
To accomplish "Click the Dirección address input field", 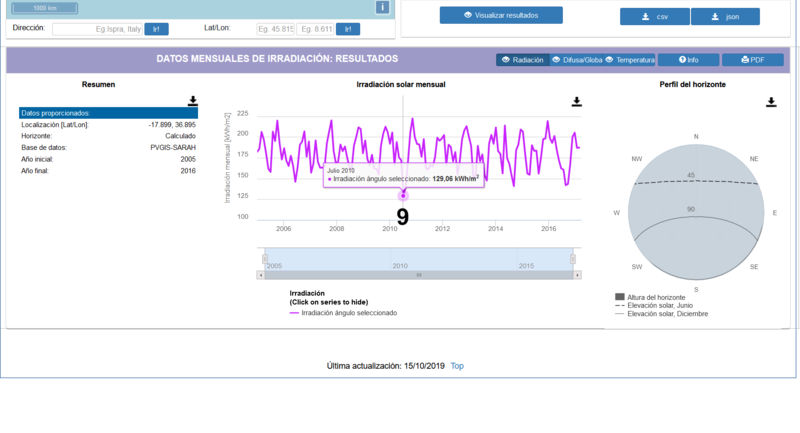I will pos(97,29).
